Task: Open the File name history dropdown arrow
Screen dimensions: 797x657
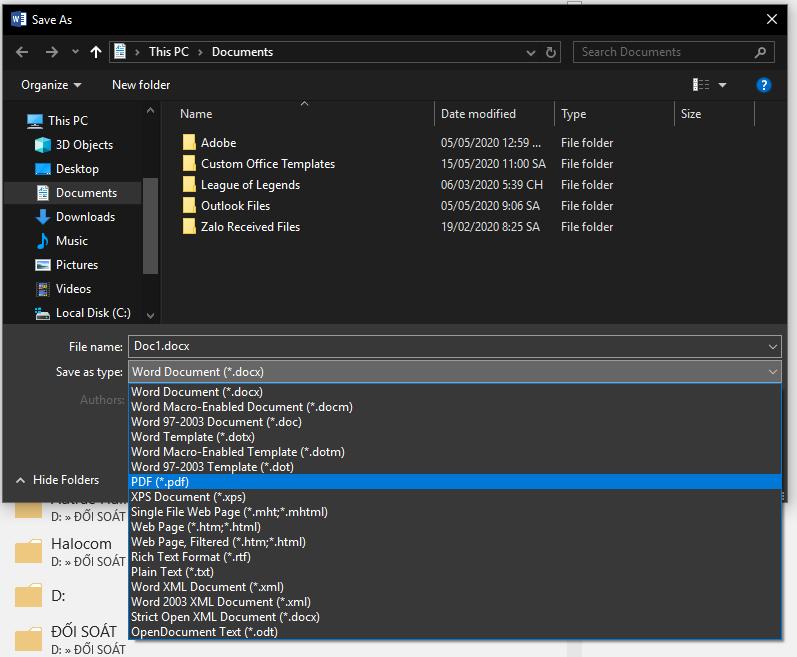Action: [773, 347]
